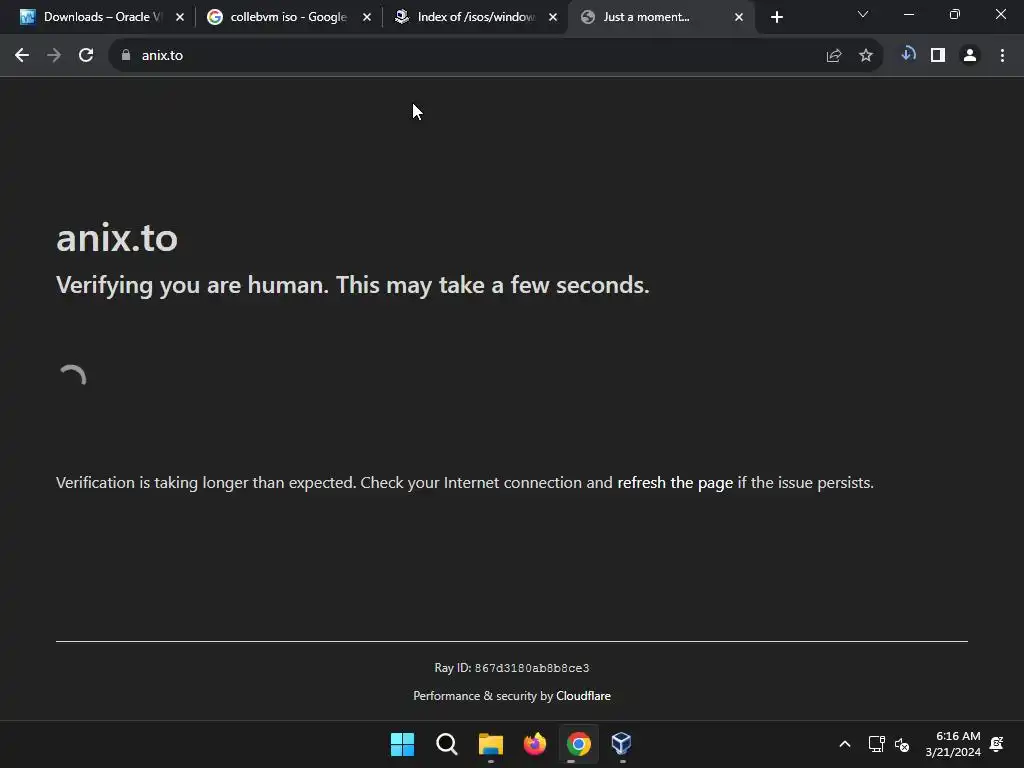The image size is (1024, 768).
Task: Open File Explorer from taskbar
Action: pyautogui.click(x=490, y=744)
